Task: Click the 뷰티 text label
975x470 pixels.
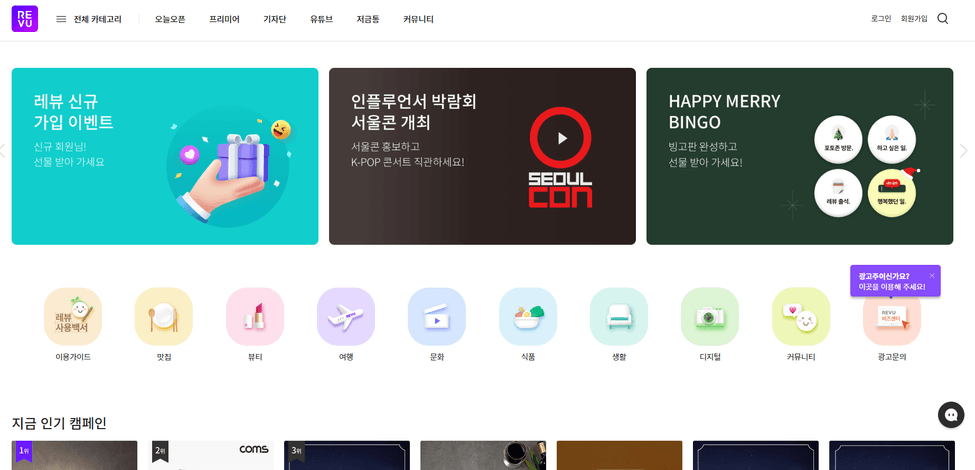Action: point(255,357)
